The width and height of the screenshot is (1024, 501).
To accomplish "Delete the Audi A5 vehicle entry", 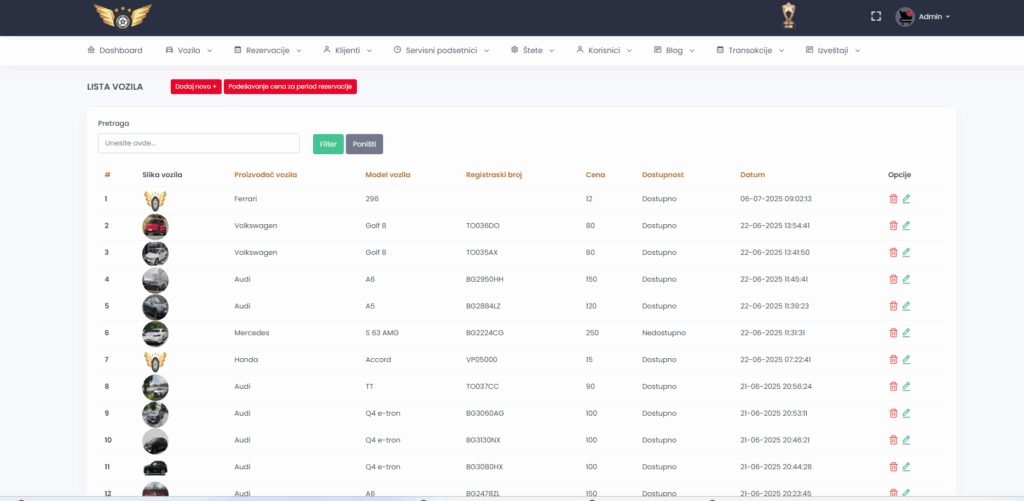I will pyautogui.click(x=893, y=306).
